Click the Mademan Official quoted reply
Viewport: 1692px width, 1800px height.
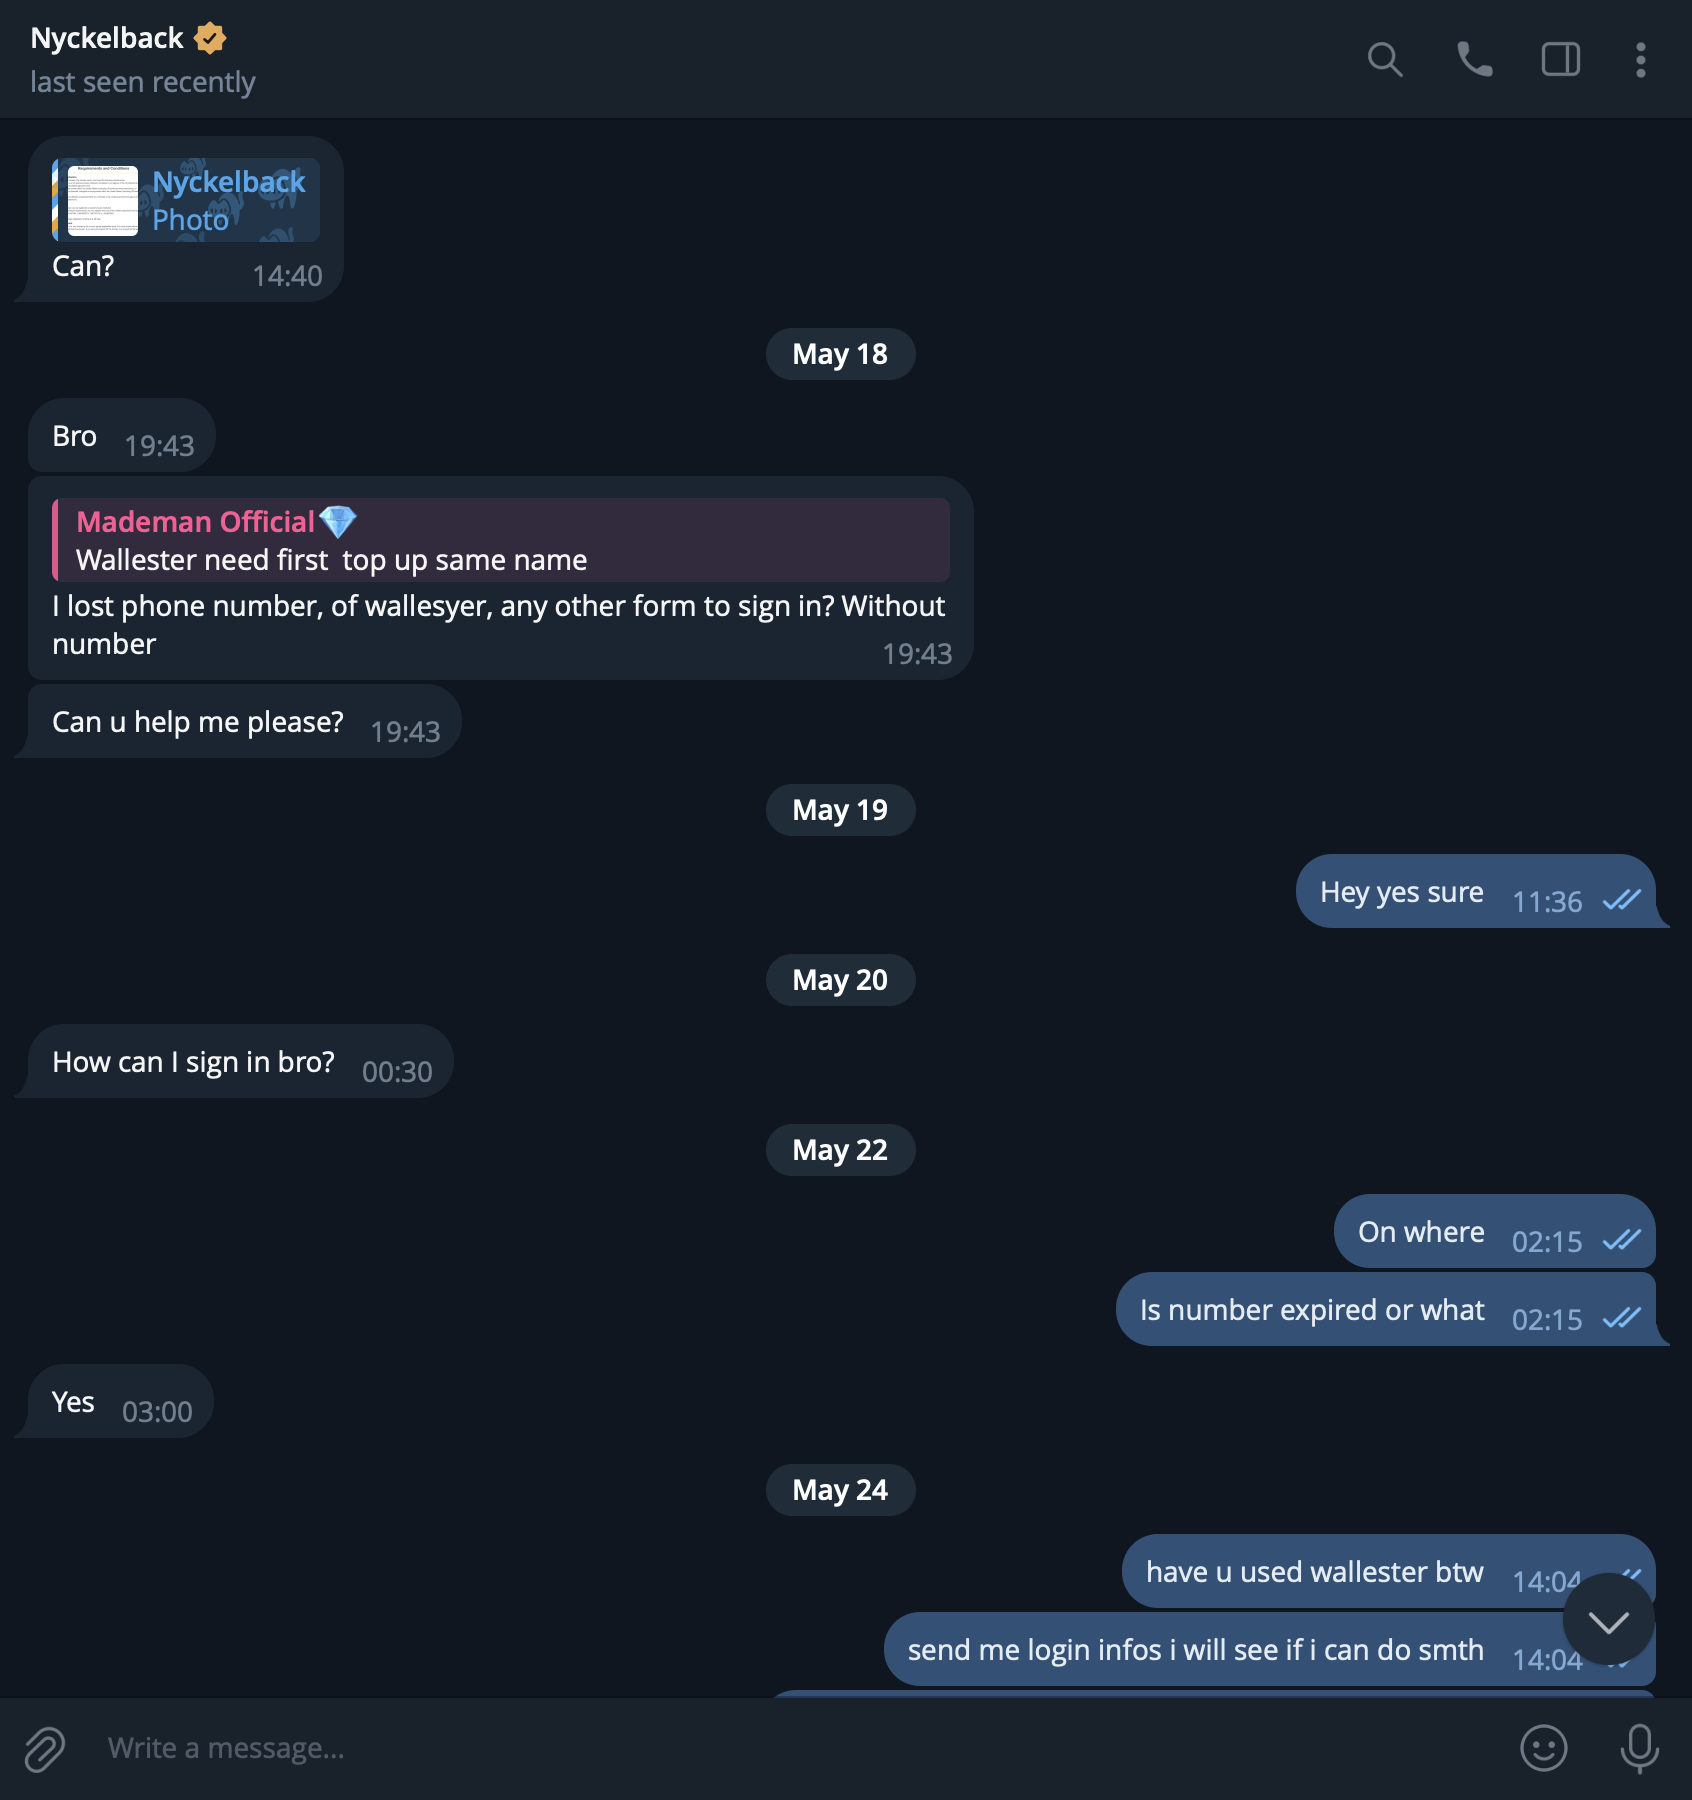tap(501, 540)
